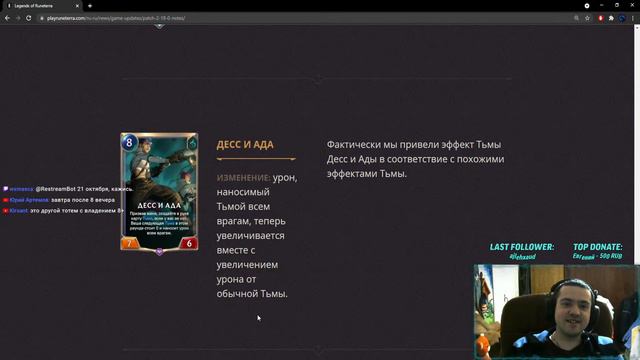Viewport: 640px width, 360px height.
Task: Click the region emblem on card corner
Action: coord(192,143)
